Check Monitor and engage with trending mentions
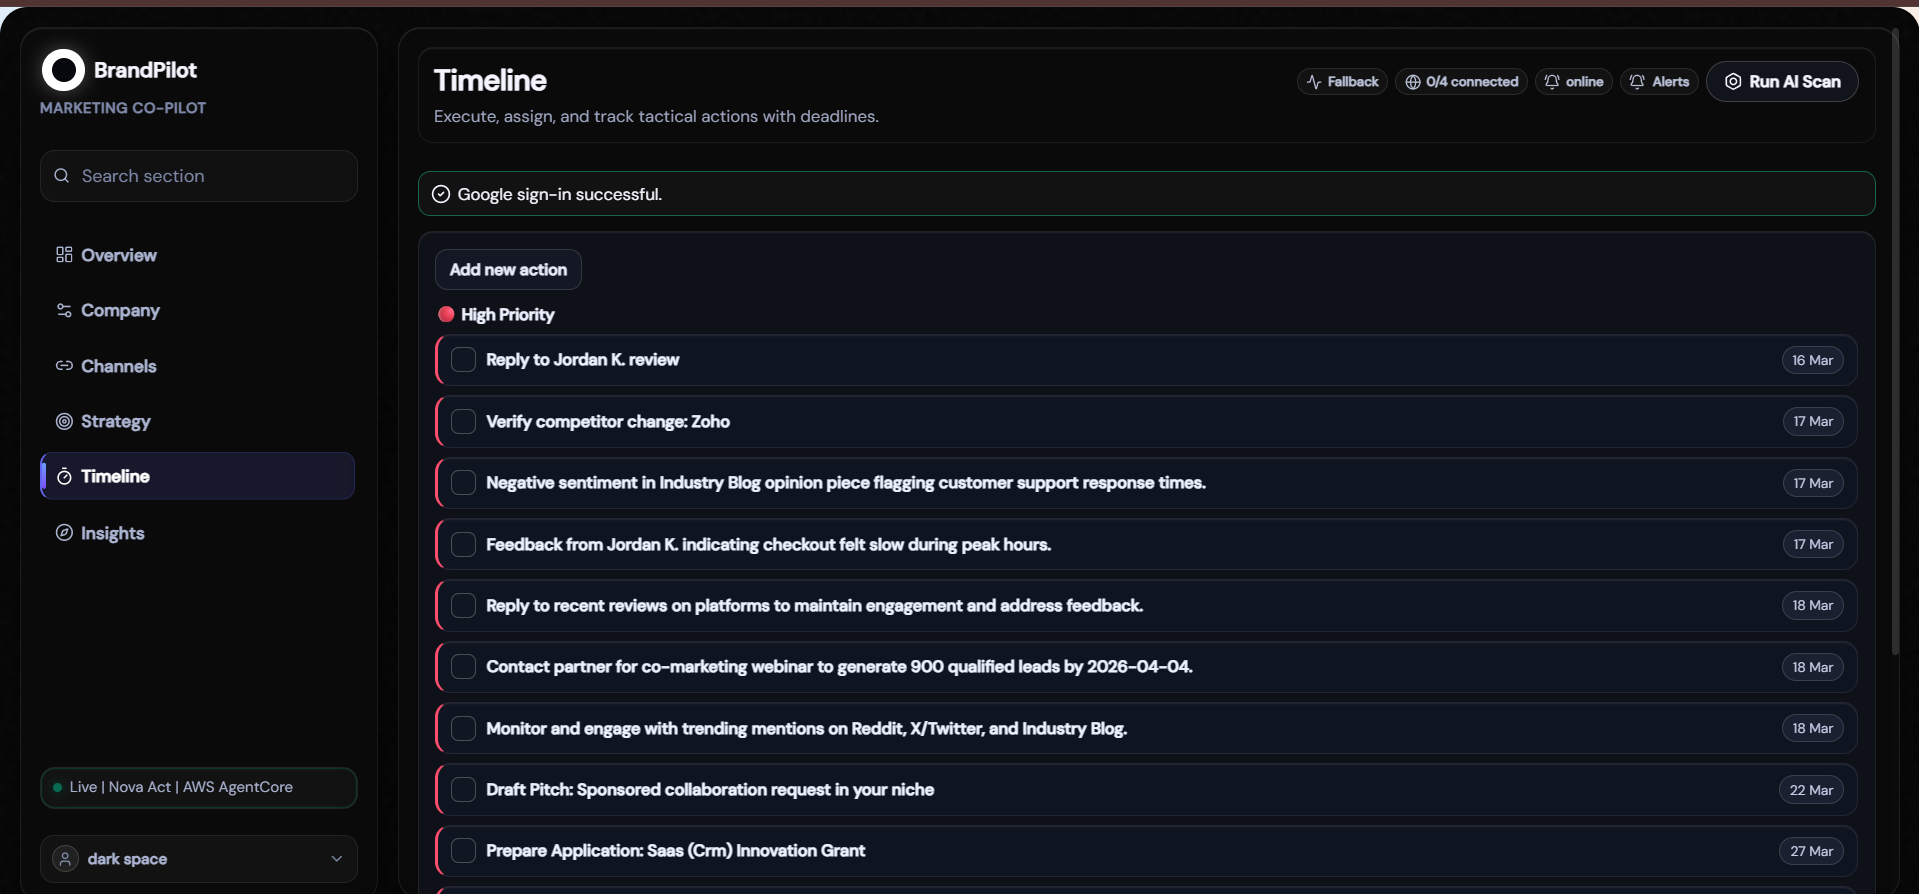This screenshot has height=894, width=1919. pos(463,728)
